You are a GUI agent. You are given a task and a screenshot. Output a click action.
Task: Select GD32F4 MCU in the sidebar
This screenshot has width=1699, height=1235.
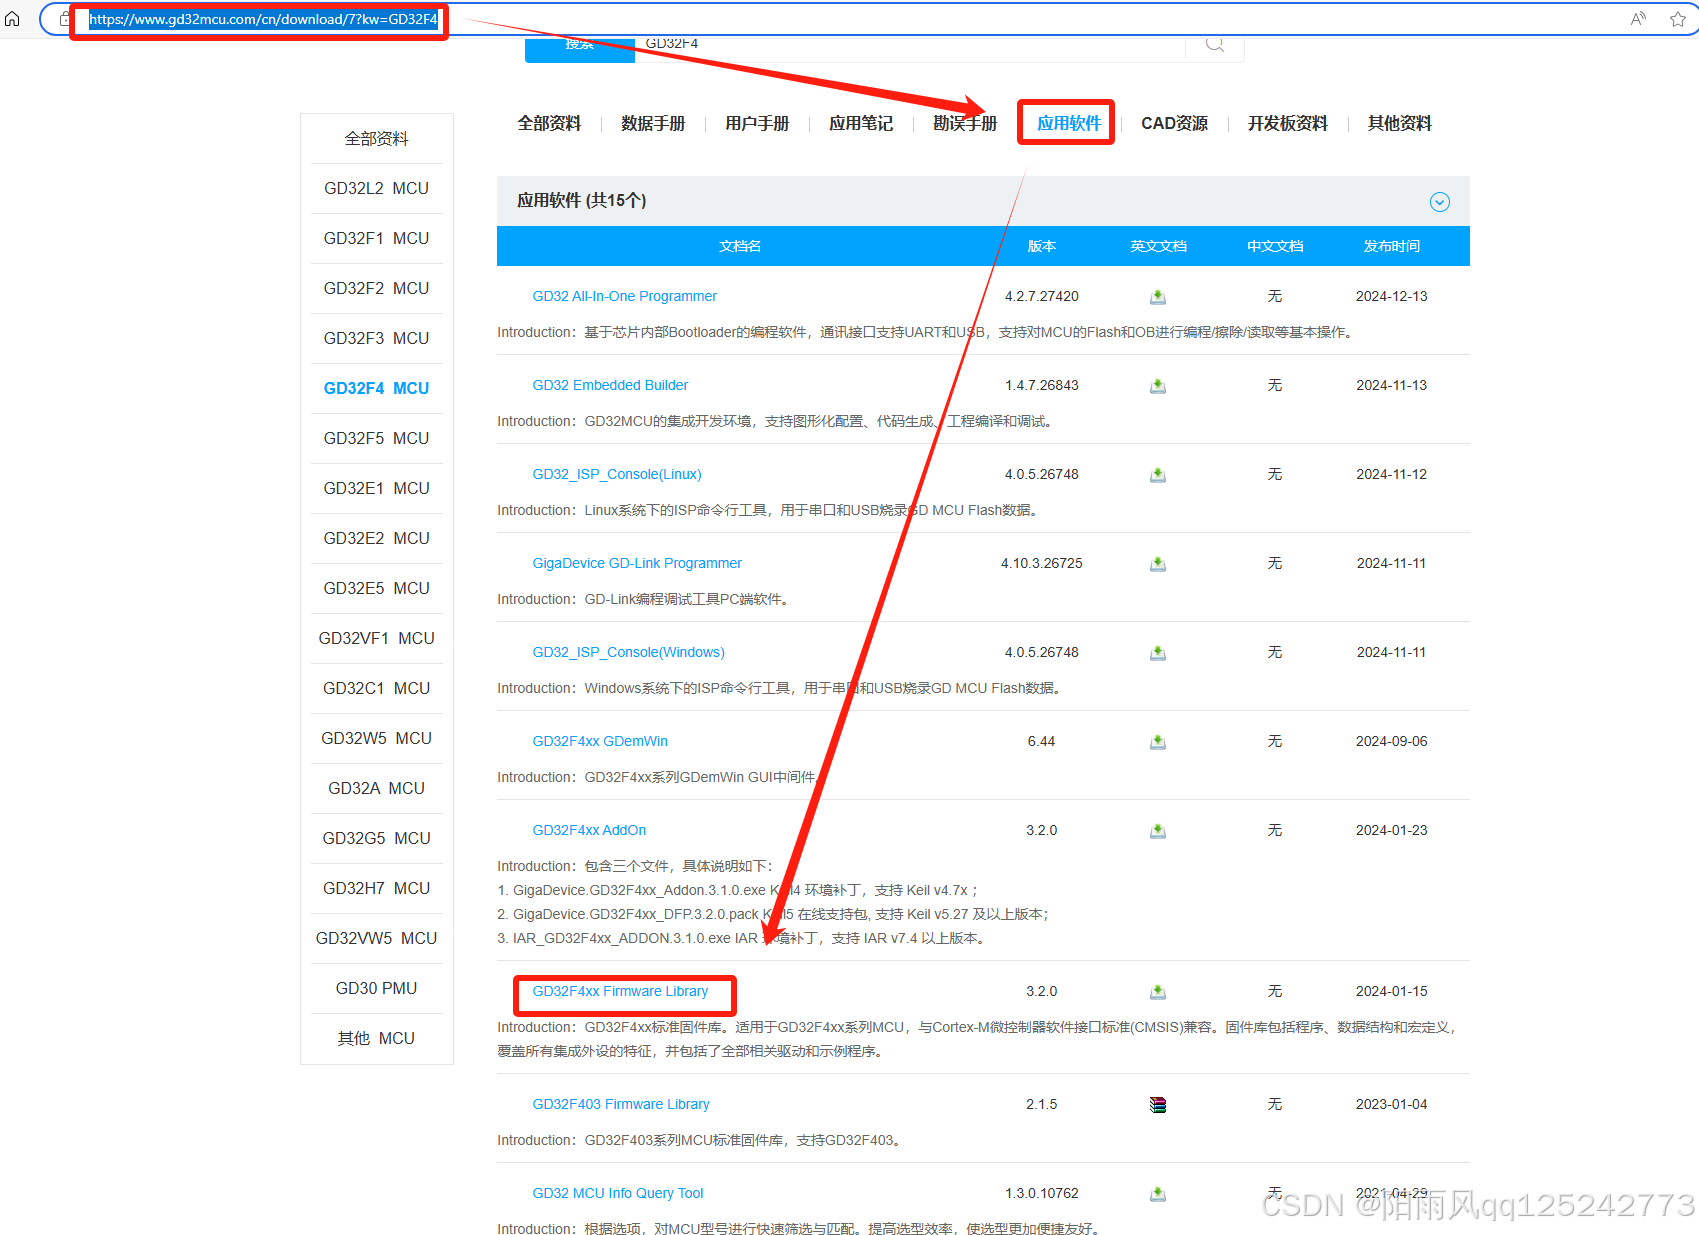[376, 388]
